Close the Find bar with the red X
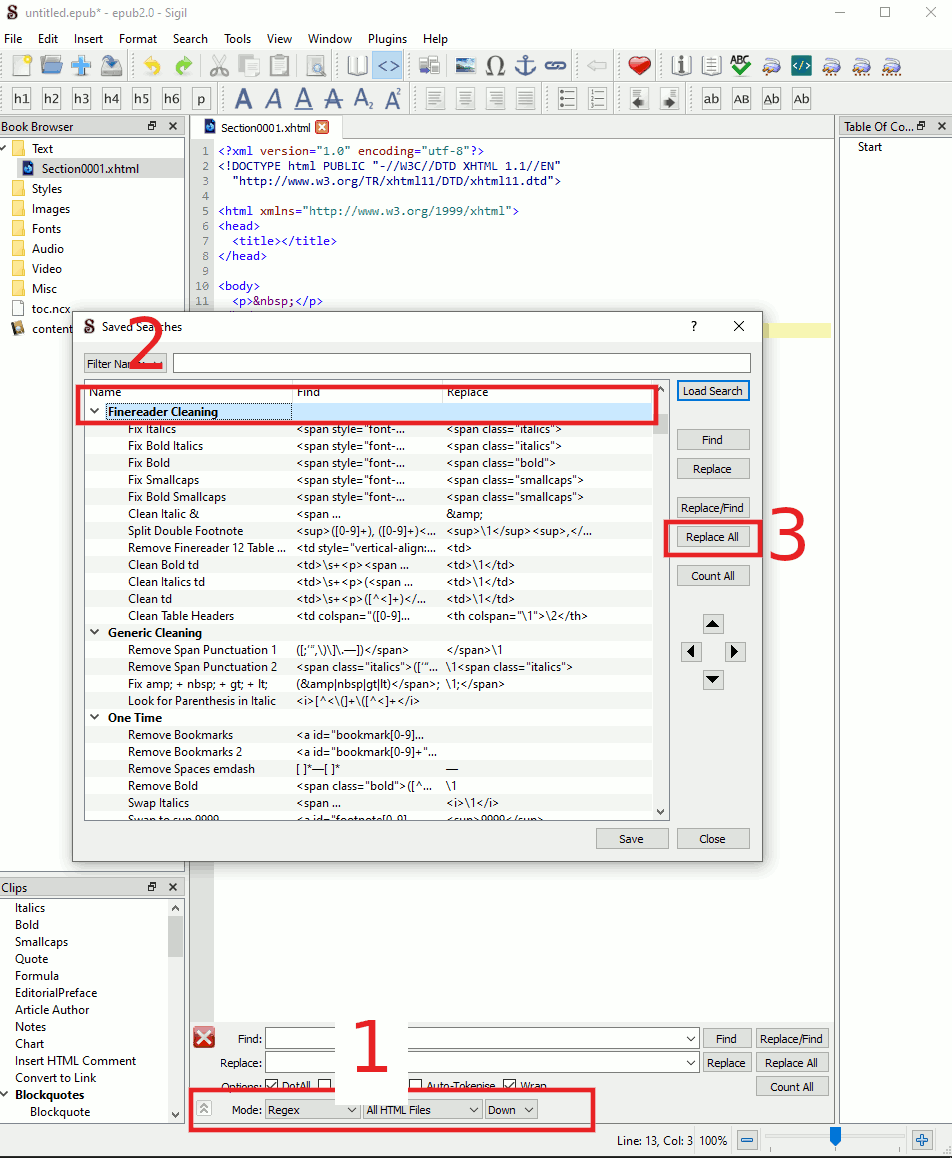The width and height of the screenshot is (952, 1158). (x=204, y=1037)
